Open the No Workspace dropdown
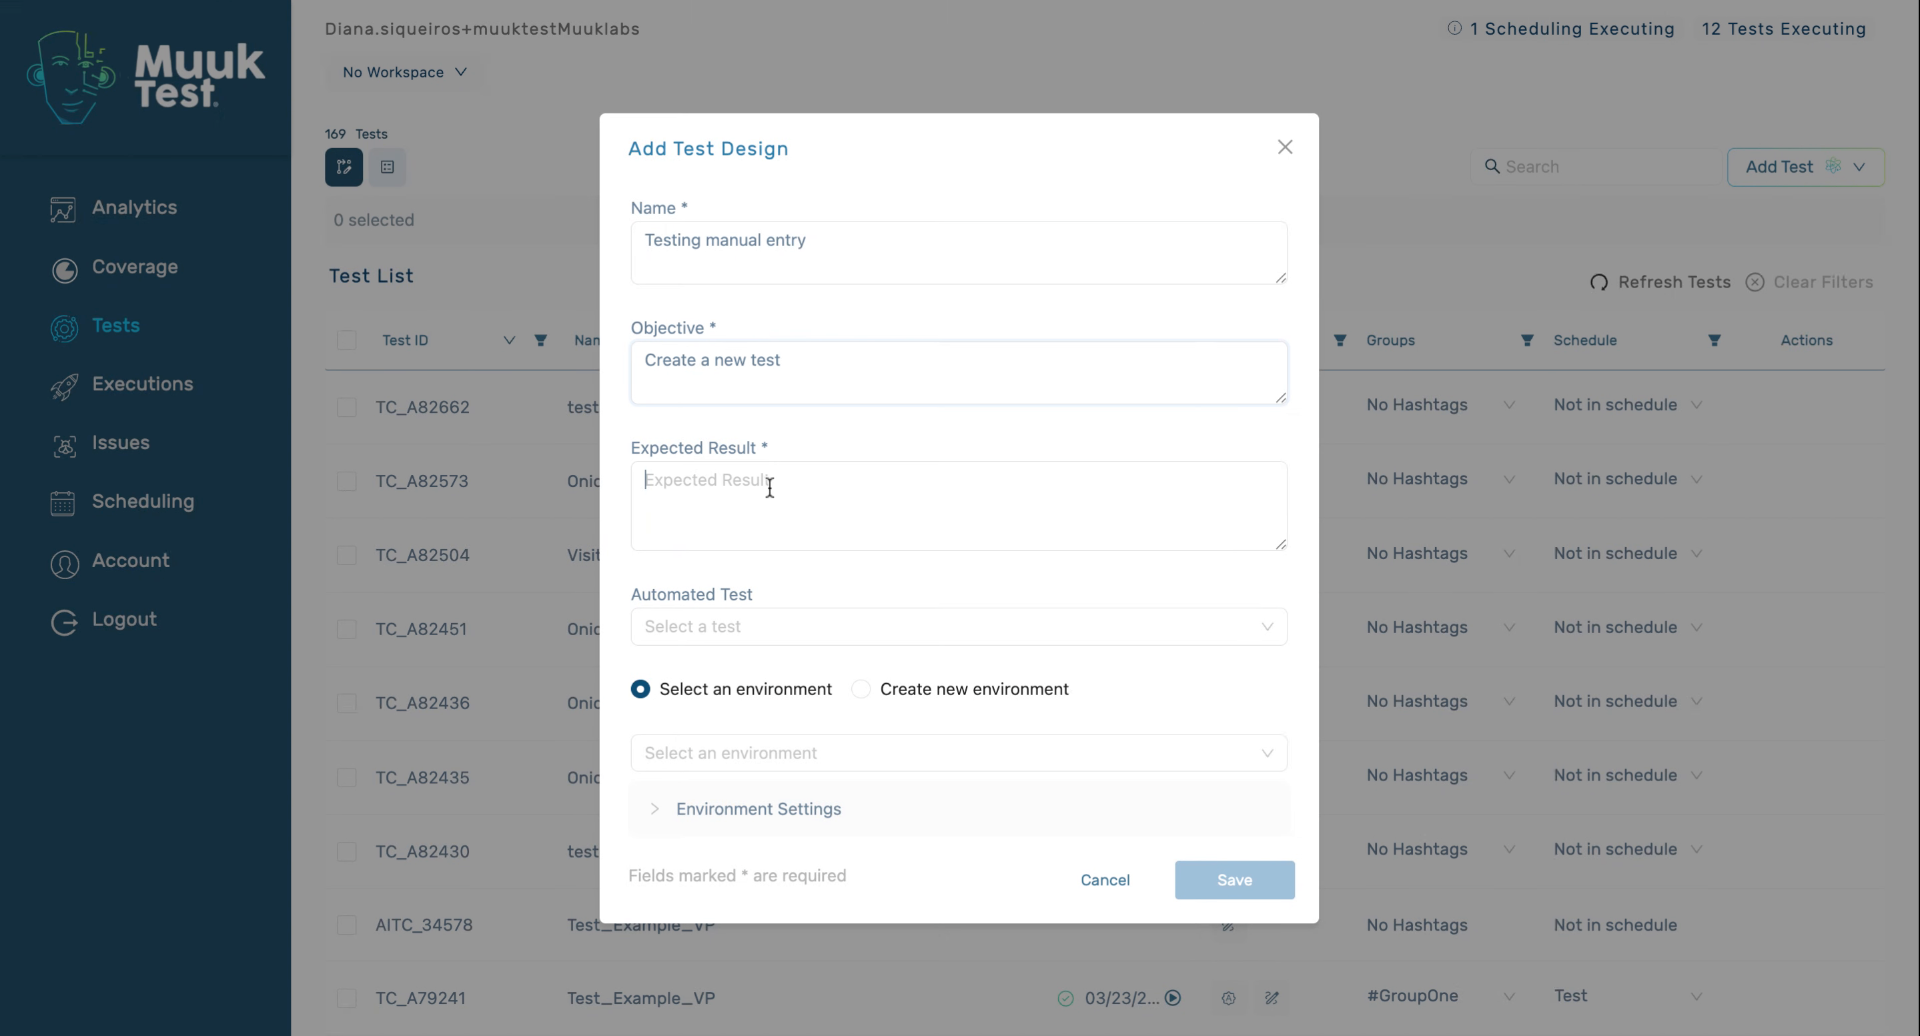The width and height of the screenshot is (1920, 1036). pos(404,72)
